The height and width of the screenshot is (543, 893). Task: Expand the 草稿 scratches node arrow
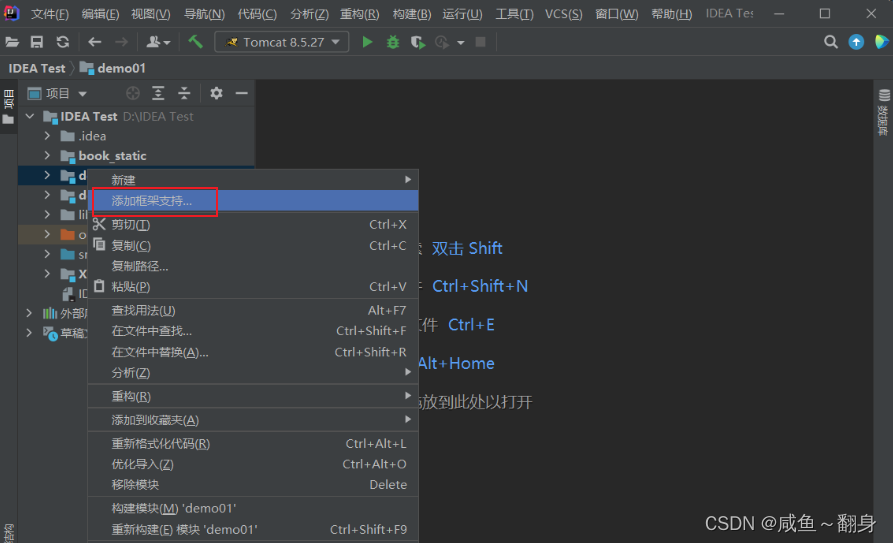click(29, 333)
